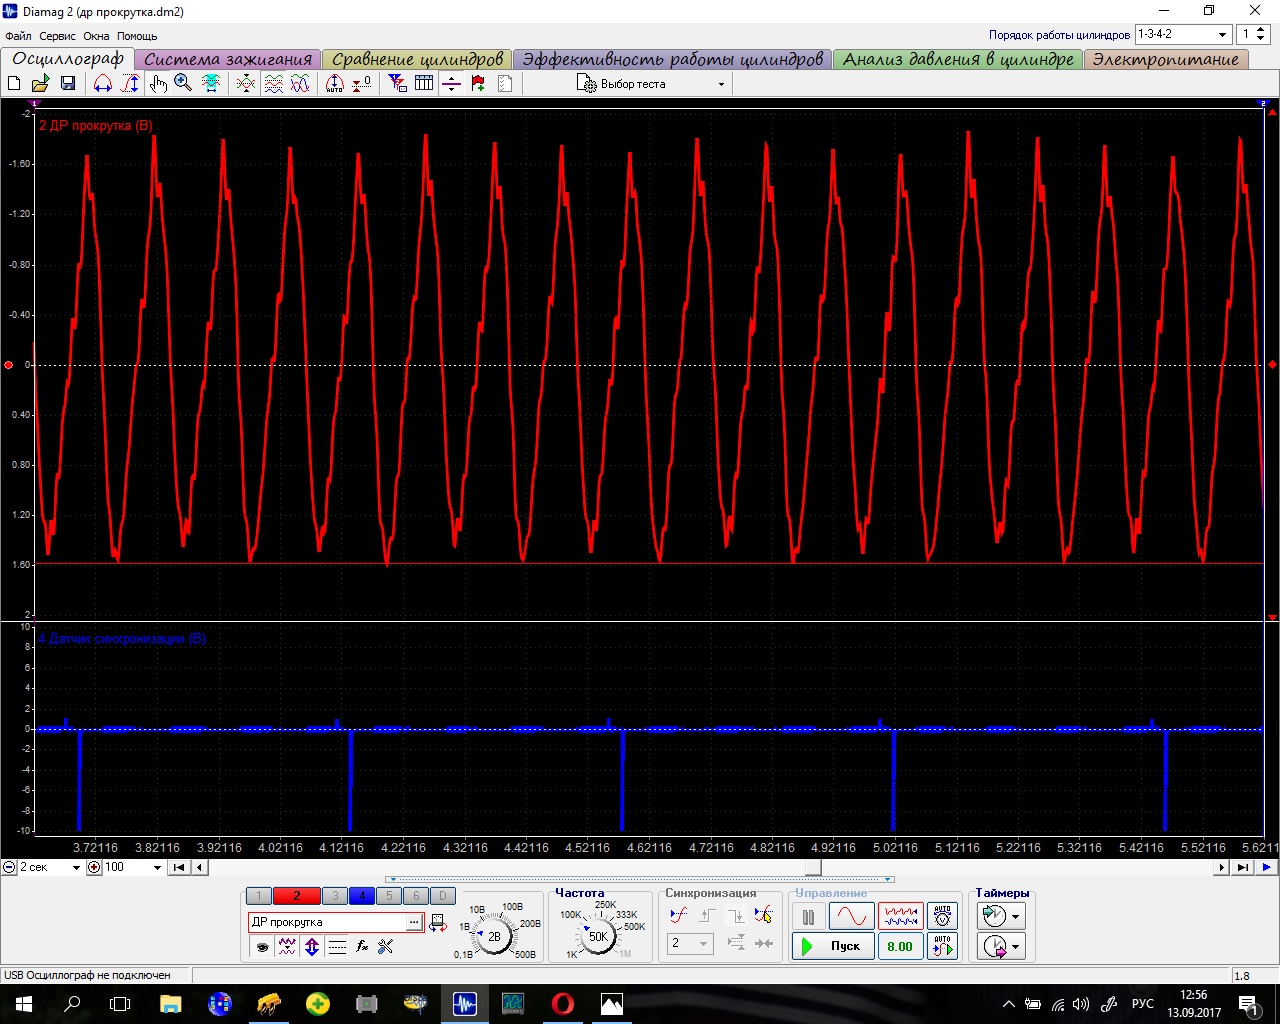This screenshot has height=1024, width=1280.
Task: Switch to the Система зажигания tab
Action: click(228, 59)
